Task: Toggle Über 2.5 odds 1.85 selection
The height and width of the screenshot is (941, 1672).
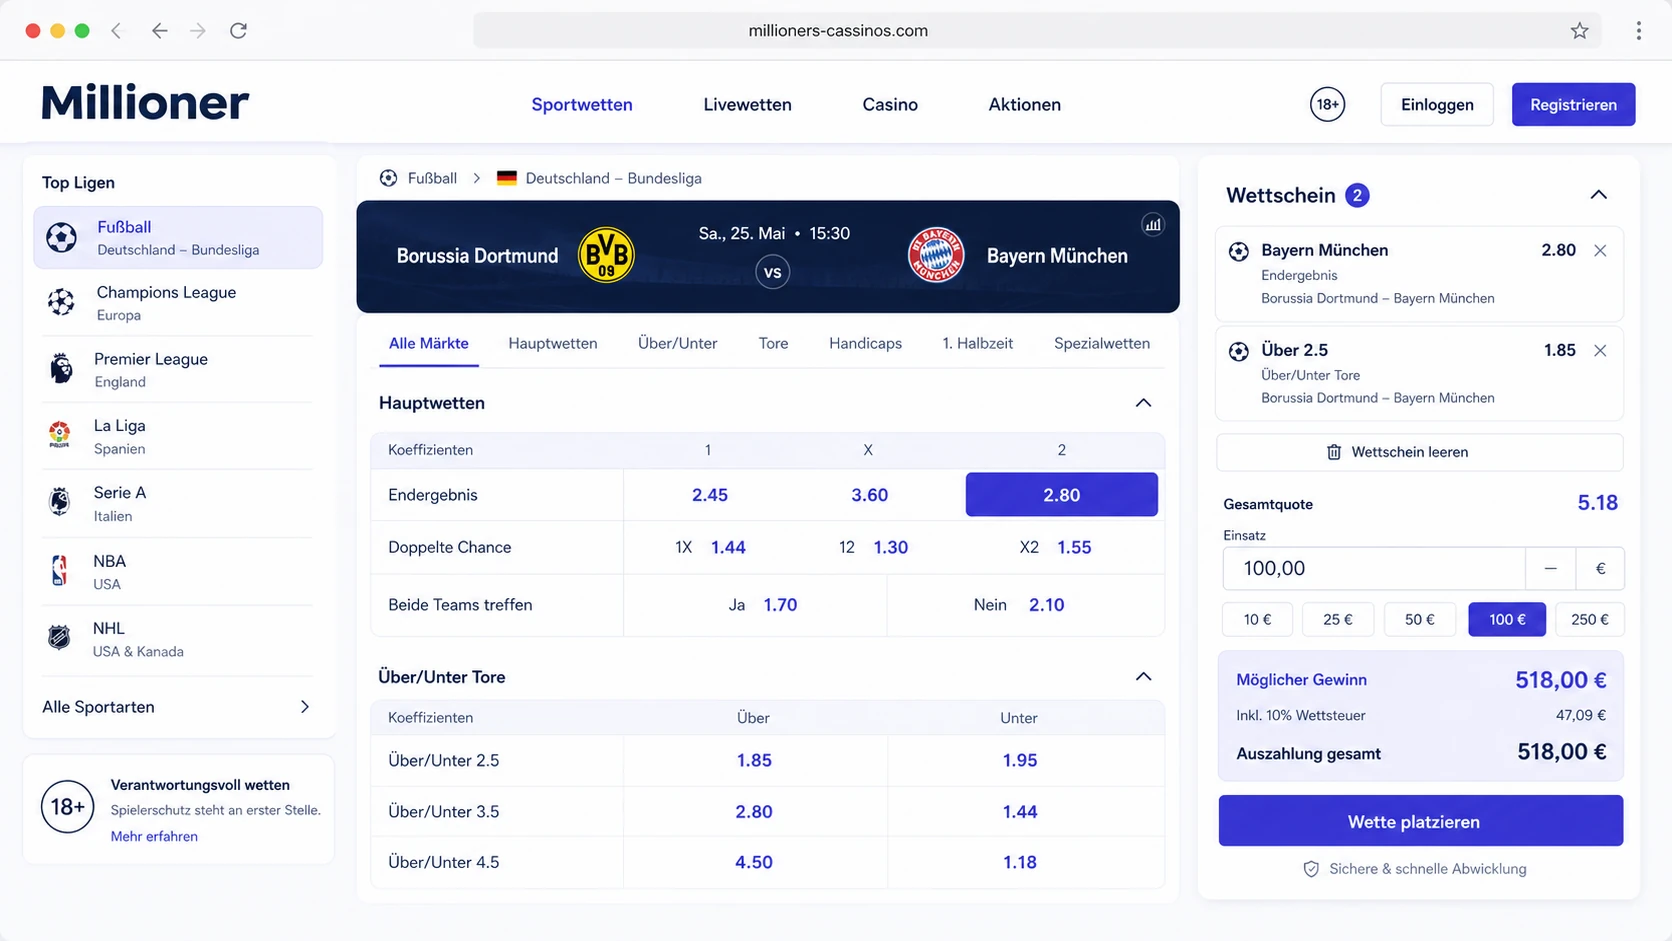Action: coord(753,761)
